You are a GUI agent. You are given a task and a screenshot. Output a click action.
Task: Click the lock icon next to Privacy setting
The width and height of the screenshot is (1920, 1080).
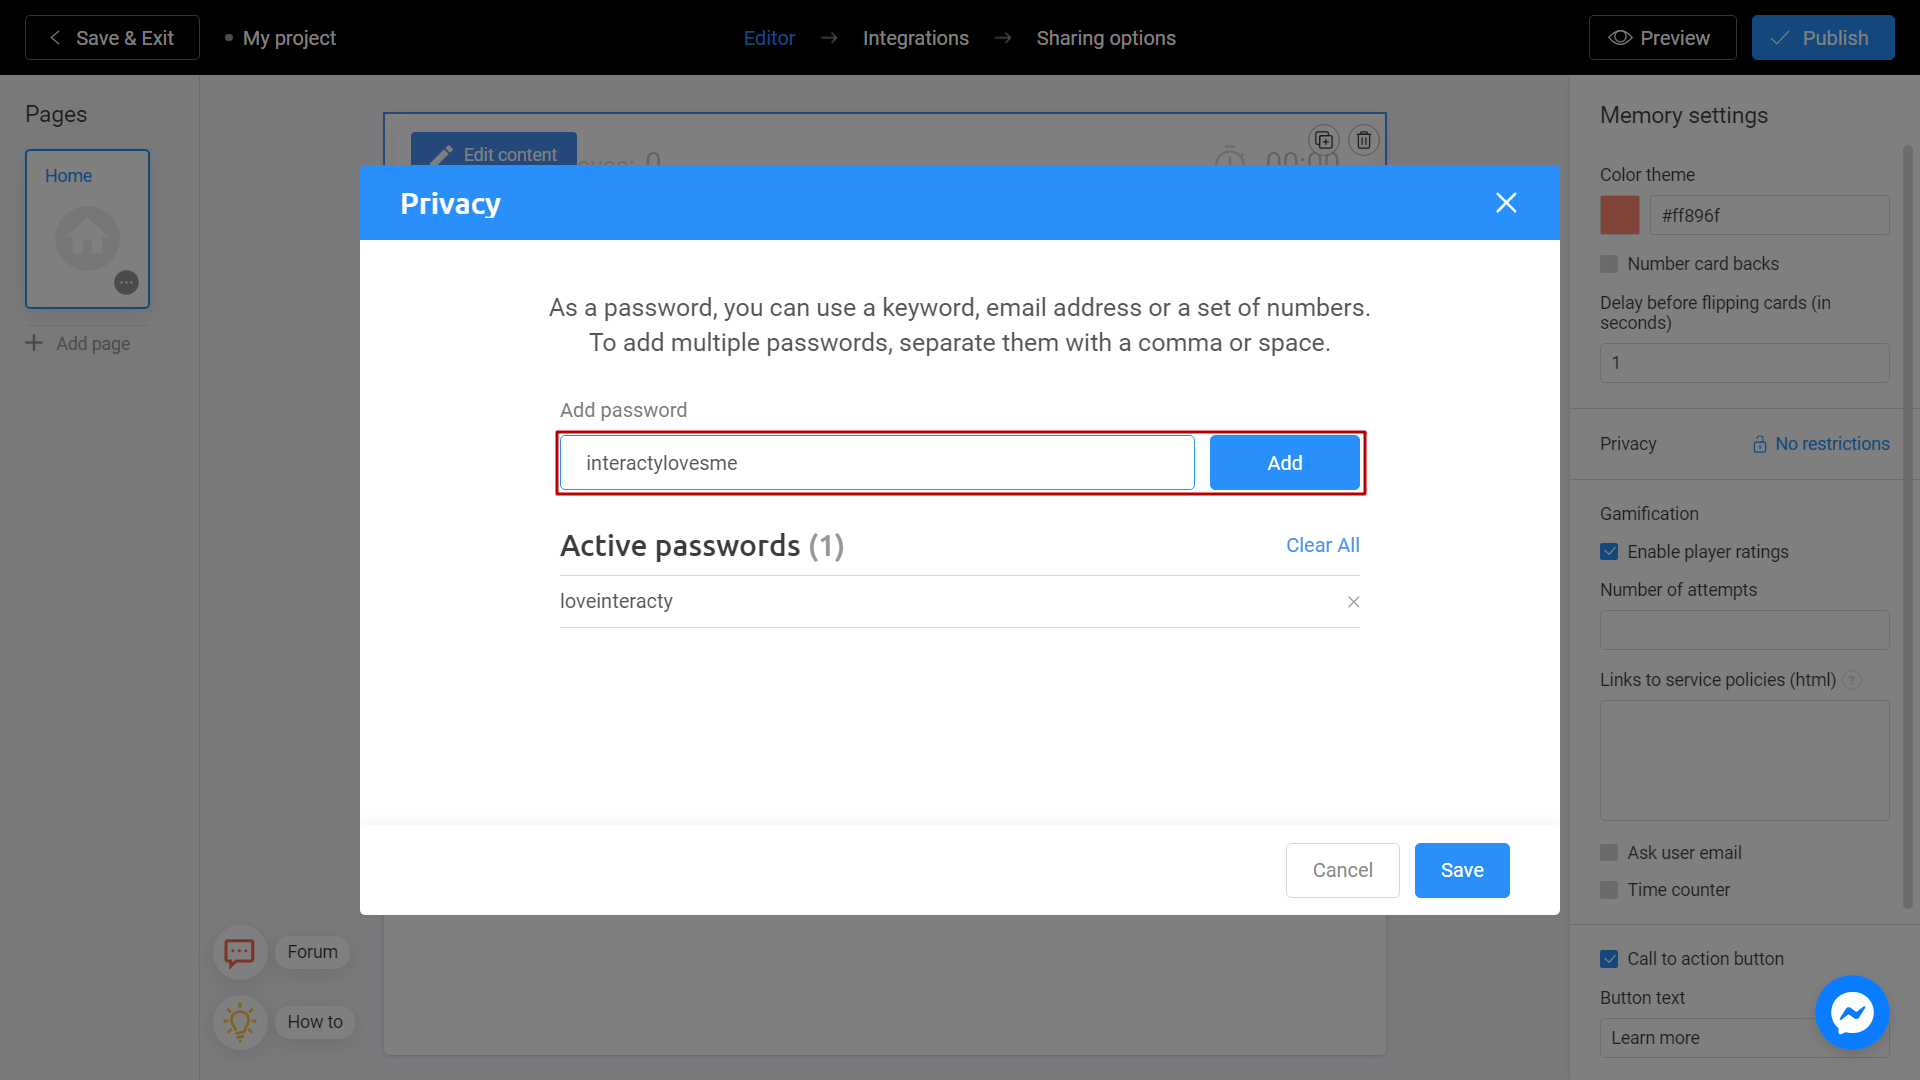coord(1758,443)
